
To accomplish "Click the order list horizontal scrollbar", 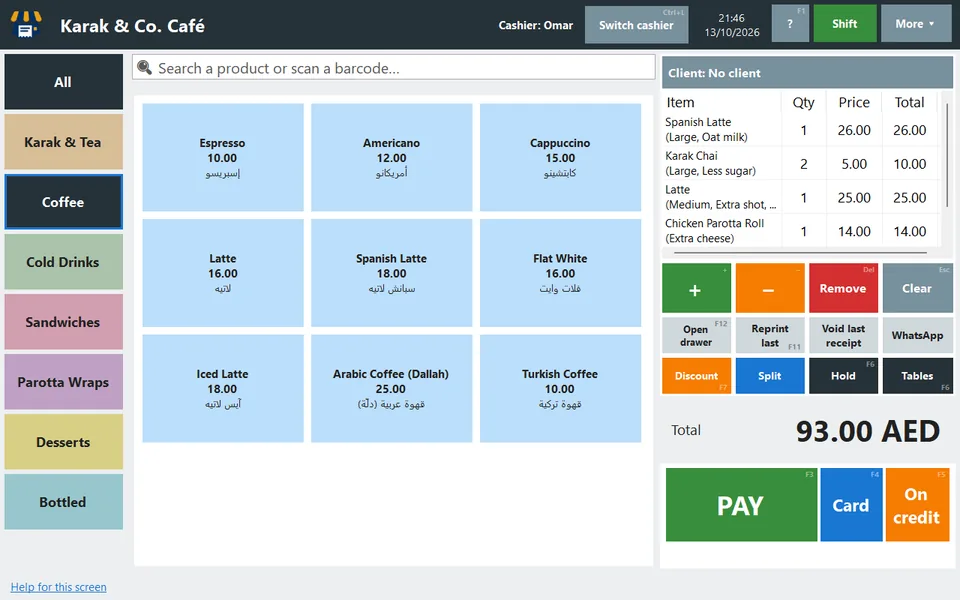I will (x=800, y=252).
